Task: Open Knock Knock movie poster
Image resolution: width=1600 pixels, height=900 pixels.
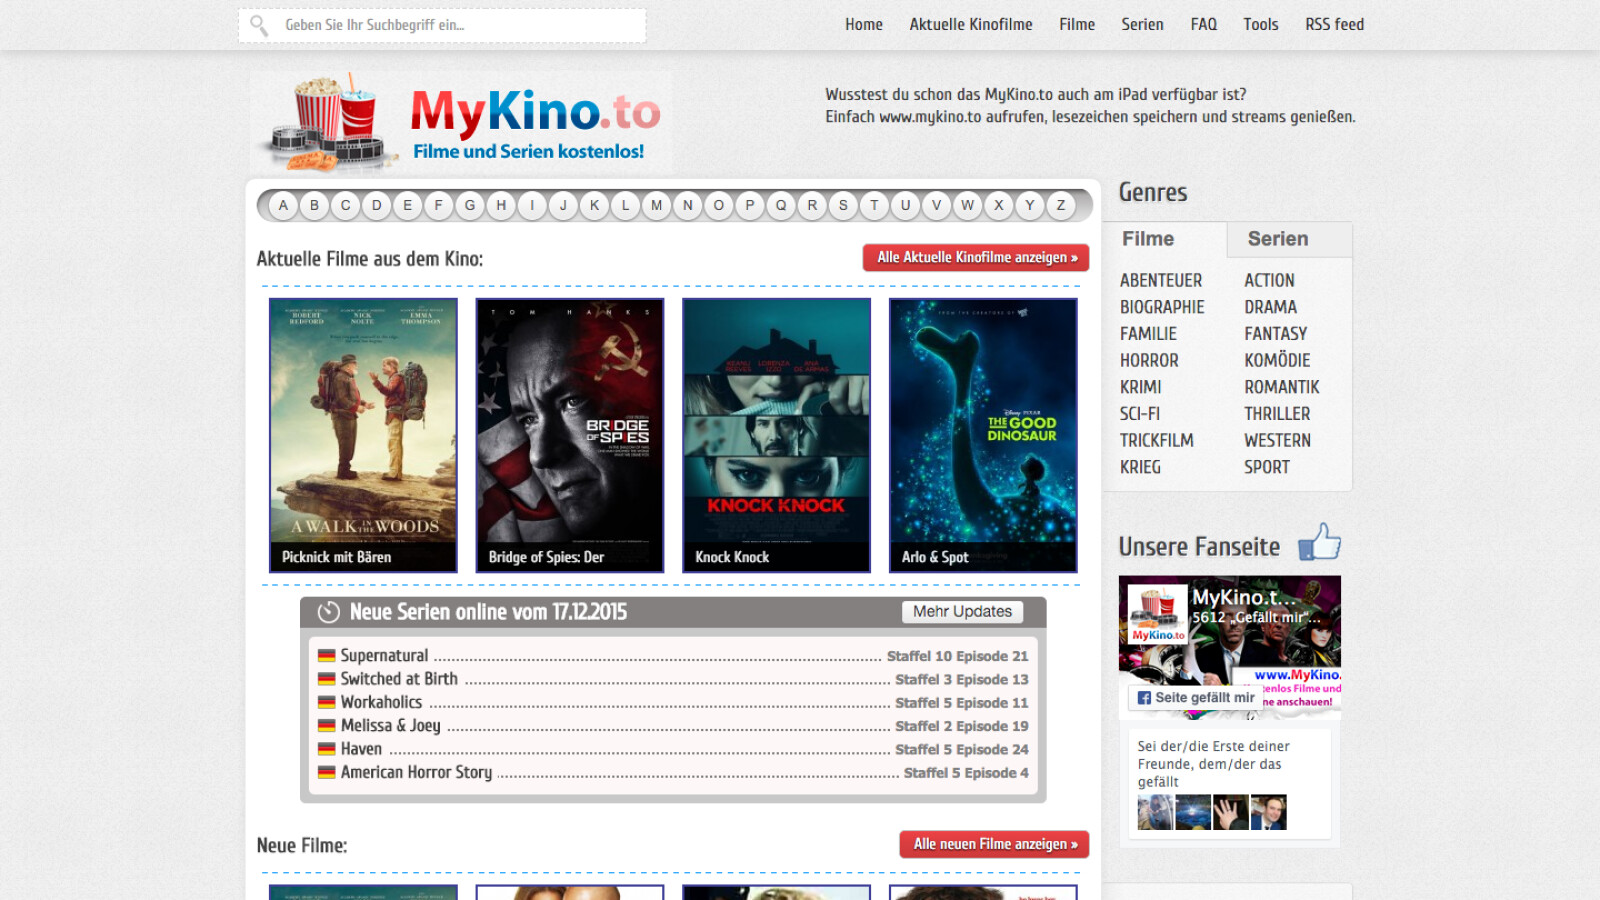Action: pyautogui.click(x=776, y=435)
